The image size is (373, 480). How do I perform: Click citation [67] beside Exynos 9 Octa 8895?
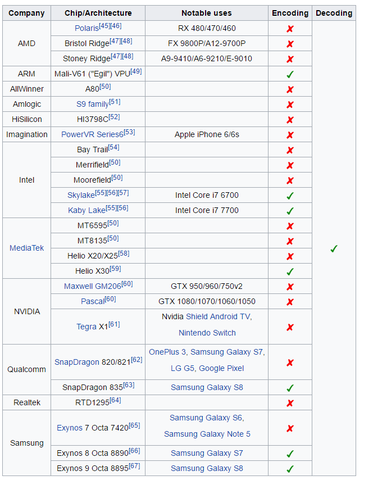(x=134, y=466)
